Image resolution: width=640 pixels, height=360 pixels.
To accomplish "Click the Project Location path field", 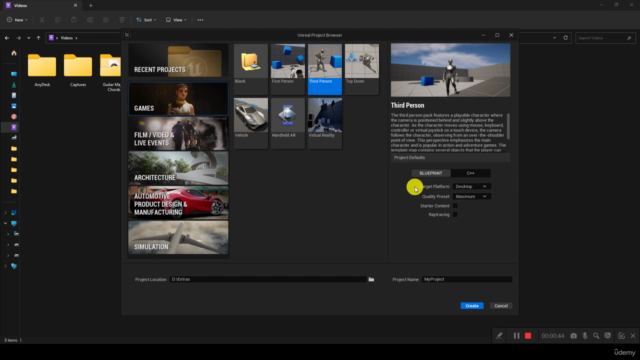I will pyautogui.click(x=268, y=279).
